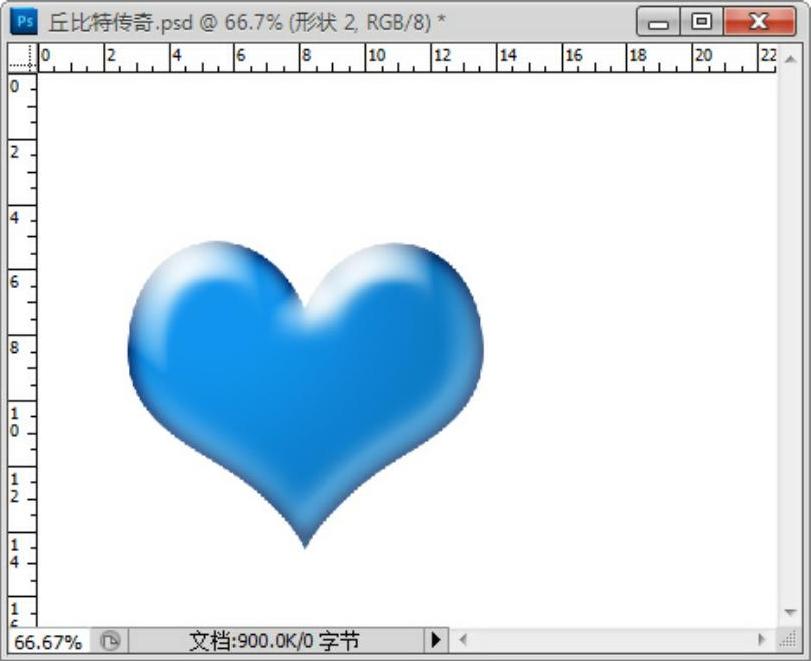Maximize the document window

pos(703,21)
